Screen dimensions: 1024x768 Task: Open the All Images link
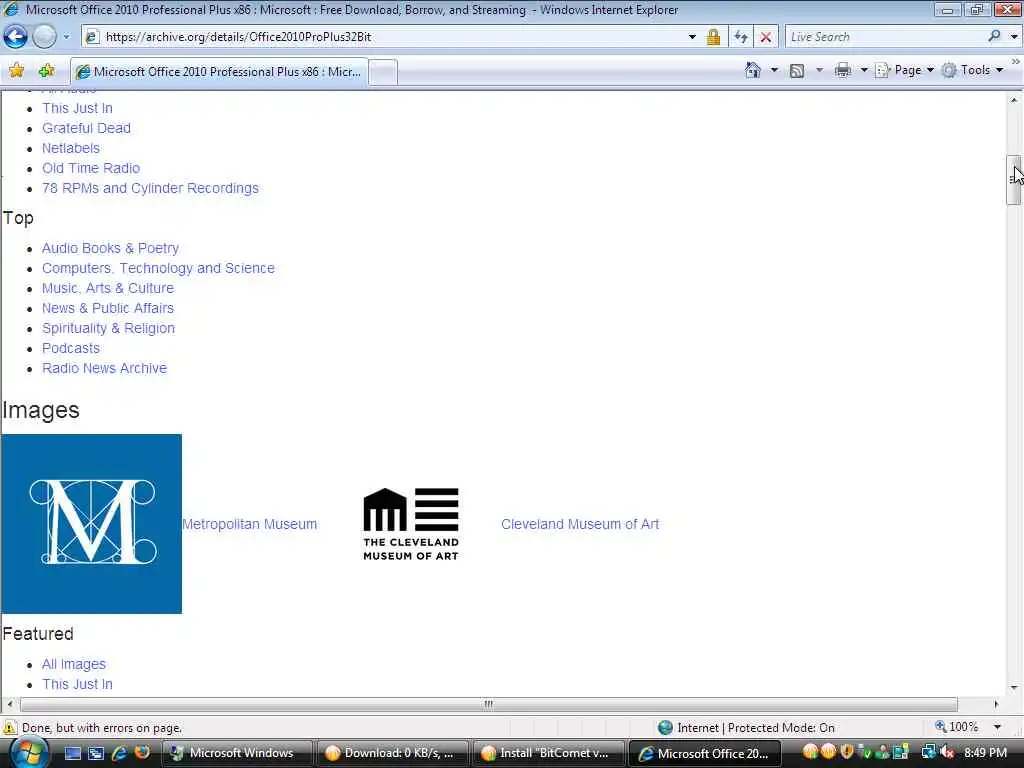(x=74, y=664)
